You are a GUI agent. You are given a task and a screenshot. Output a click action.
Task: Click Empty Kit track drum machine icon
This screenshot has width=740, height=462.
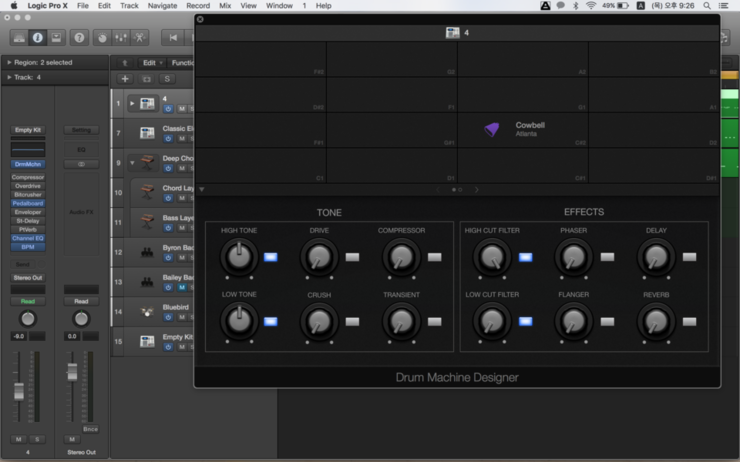click(x=147, y=341)
